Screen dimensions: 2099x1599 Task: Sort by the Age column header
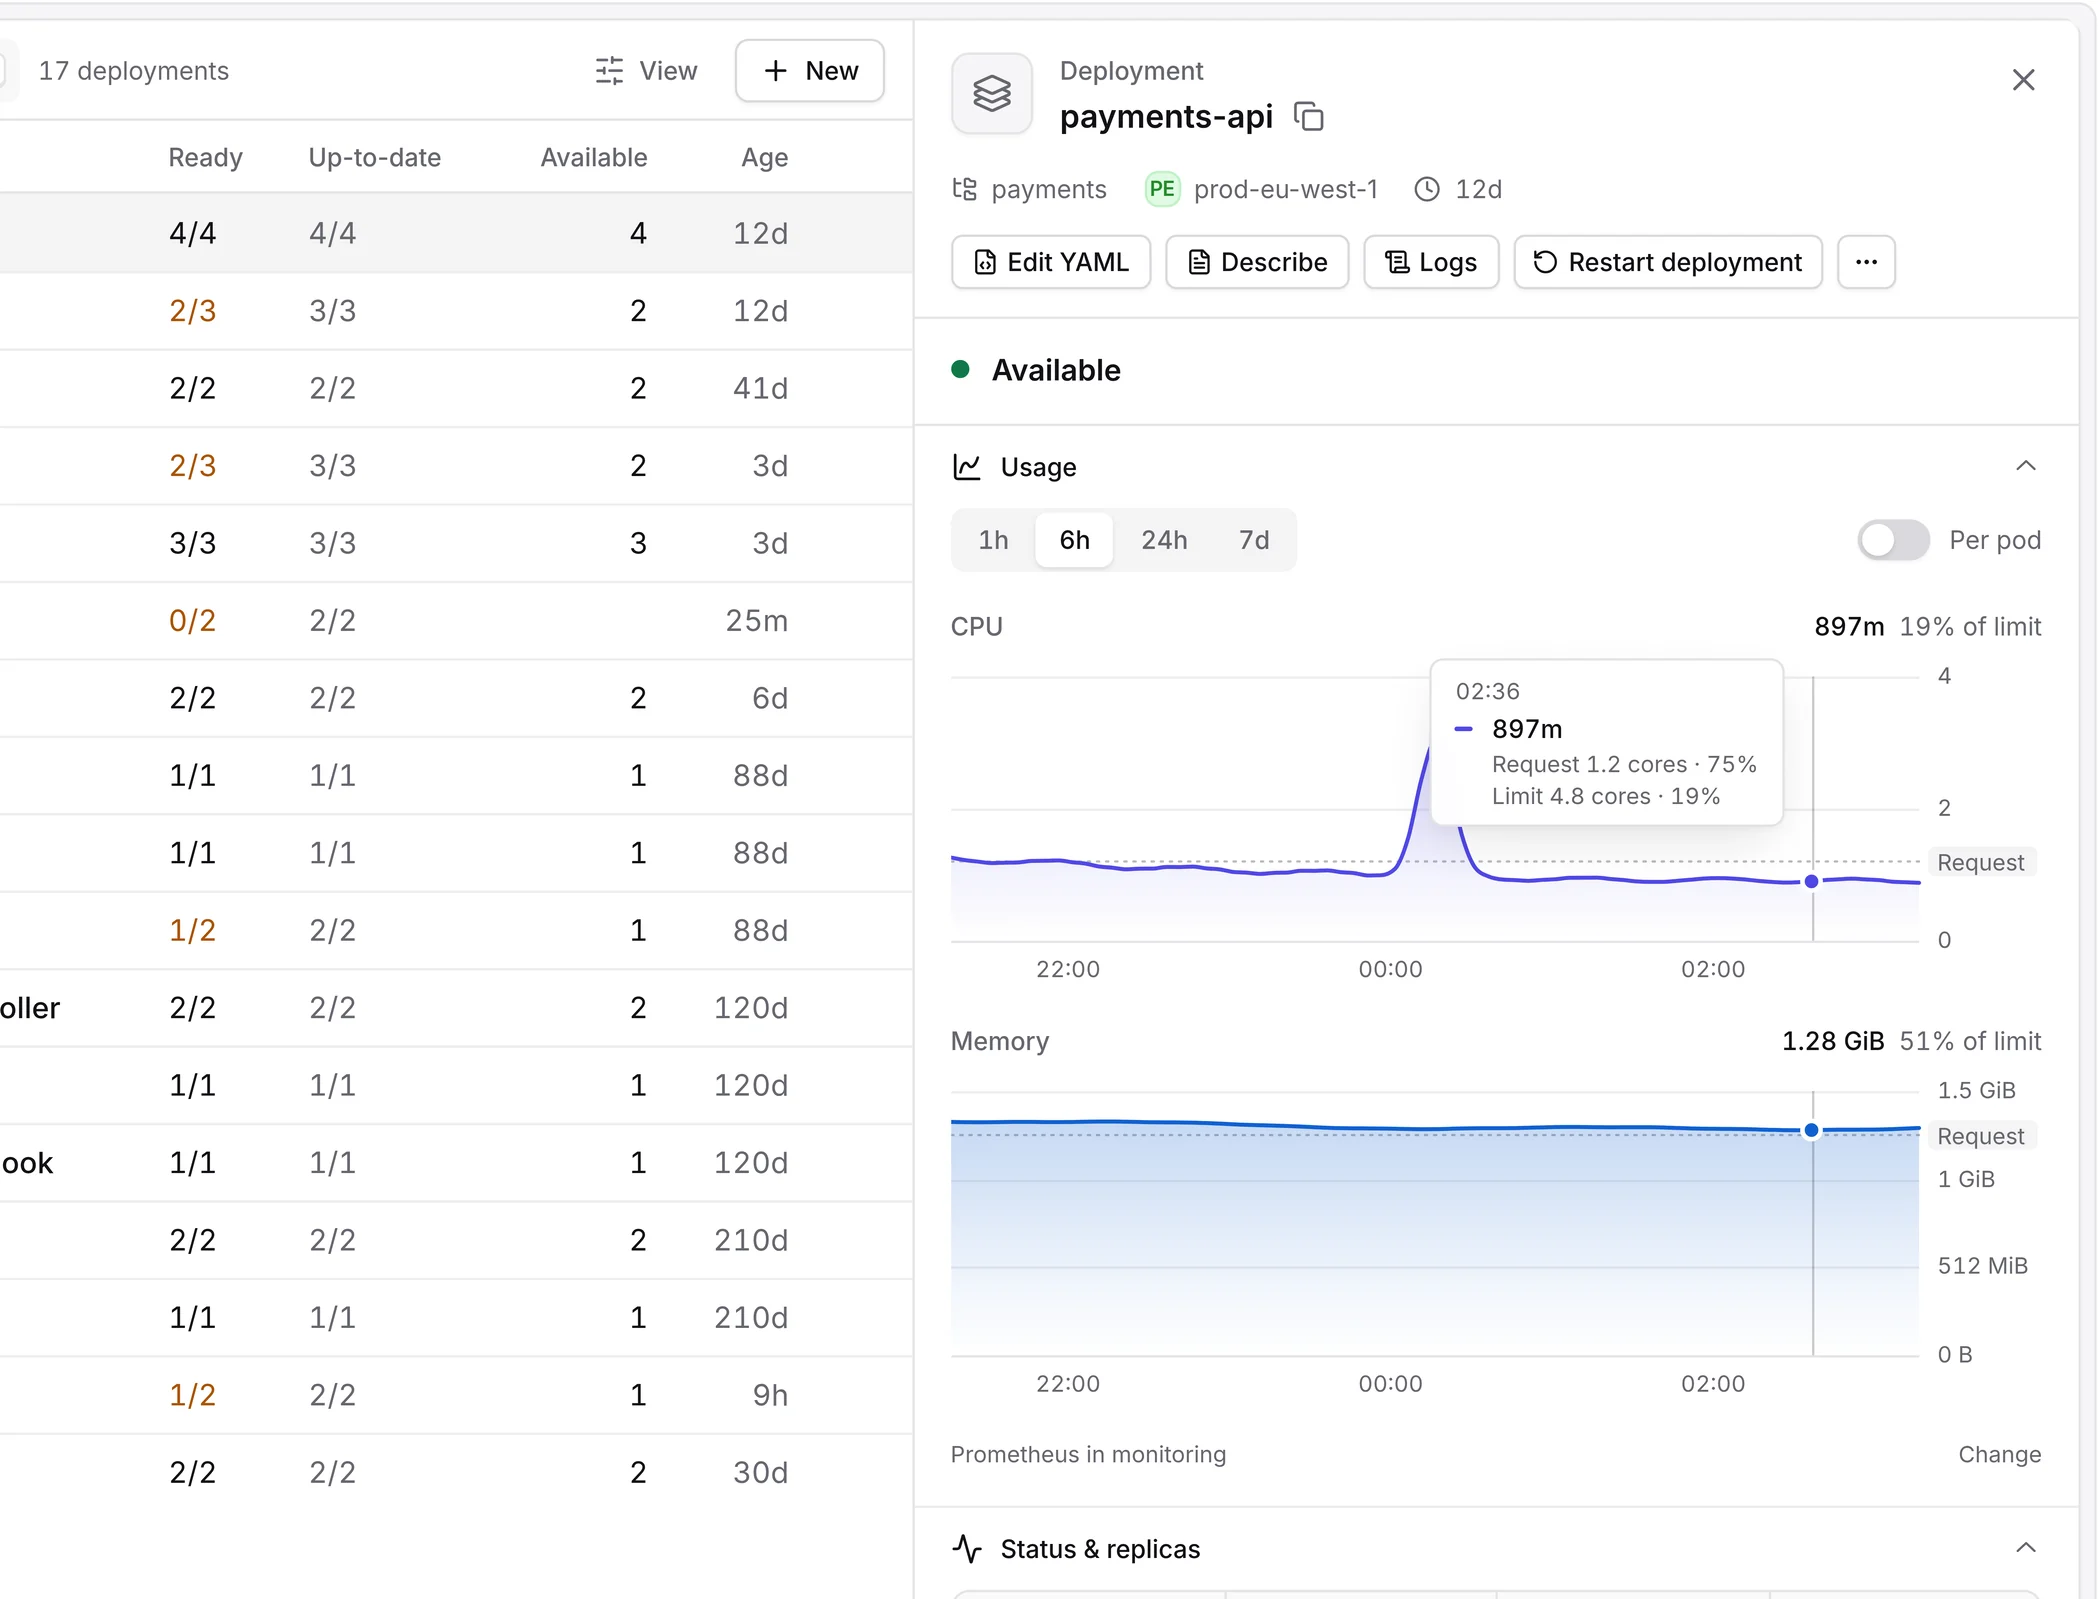click(765, 157)
